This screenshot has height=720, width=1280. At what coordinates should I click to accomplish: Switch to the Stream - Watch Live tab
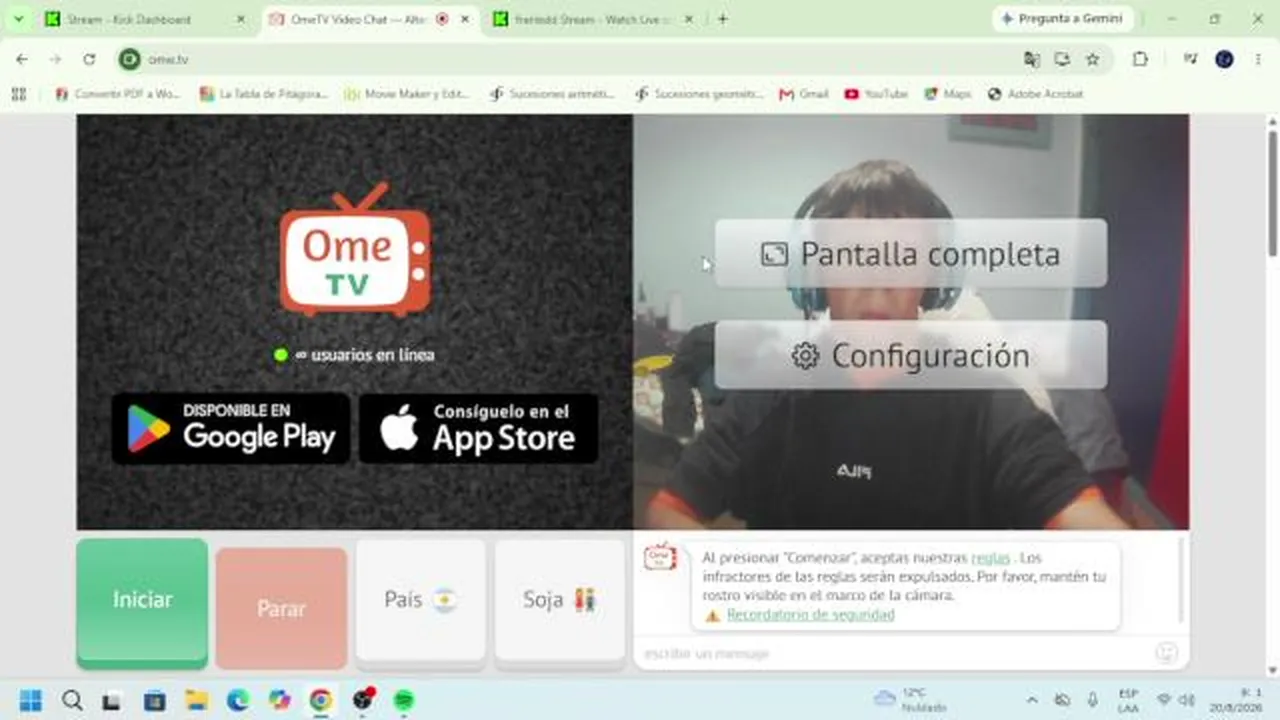[x=593, y=19]
